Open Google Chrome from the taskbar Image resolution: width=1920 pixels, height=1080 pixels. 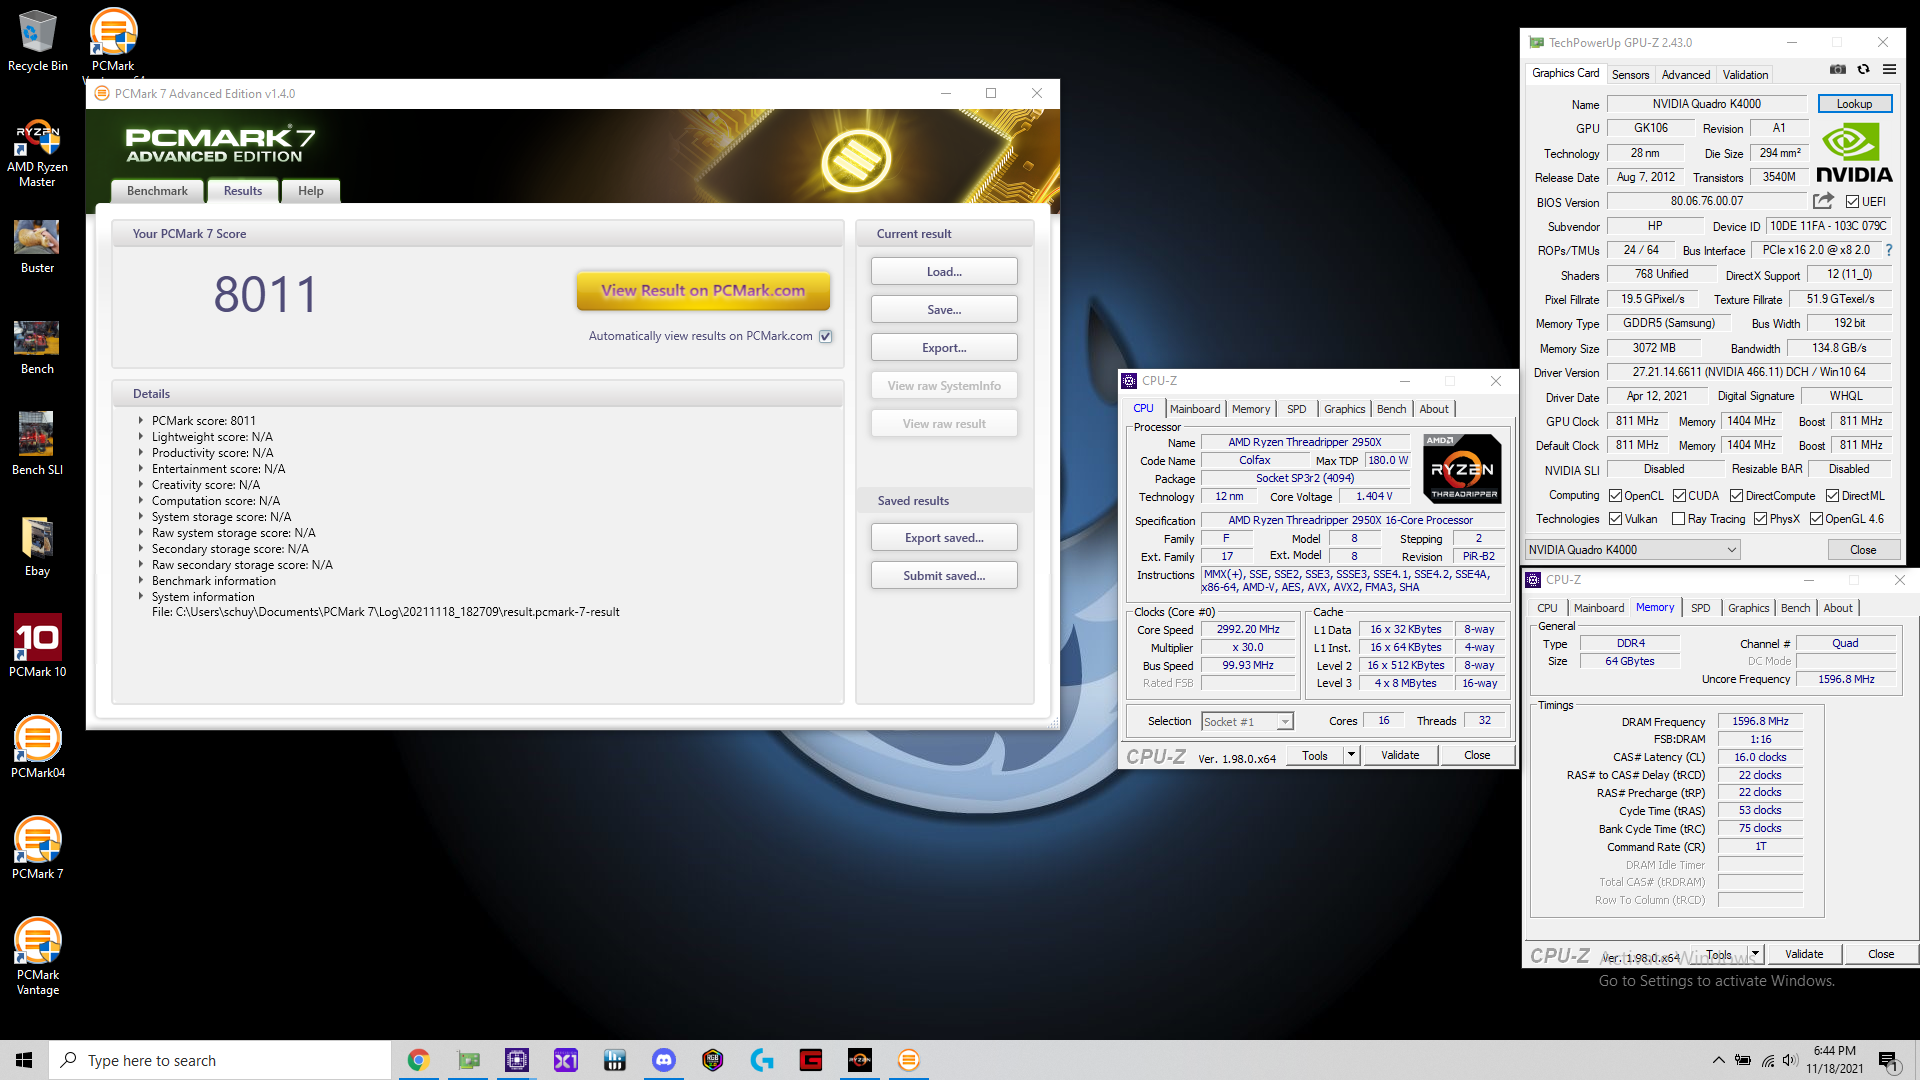[418, 1060]
